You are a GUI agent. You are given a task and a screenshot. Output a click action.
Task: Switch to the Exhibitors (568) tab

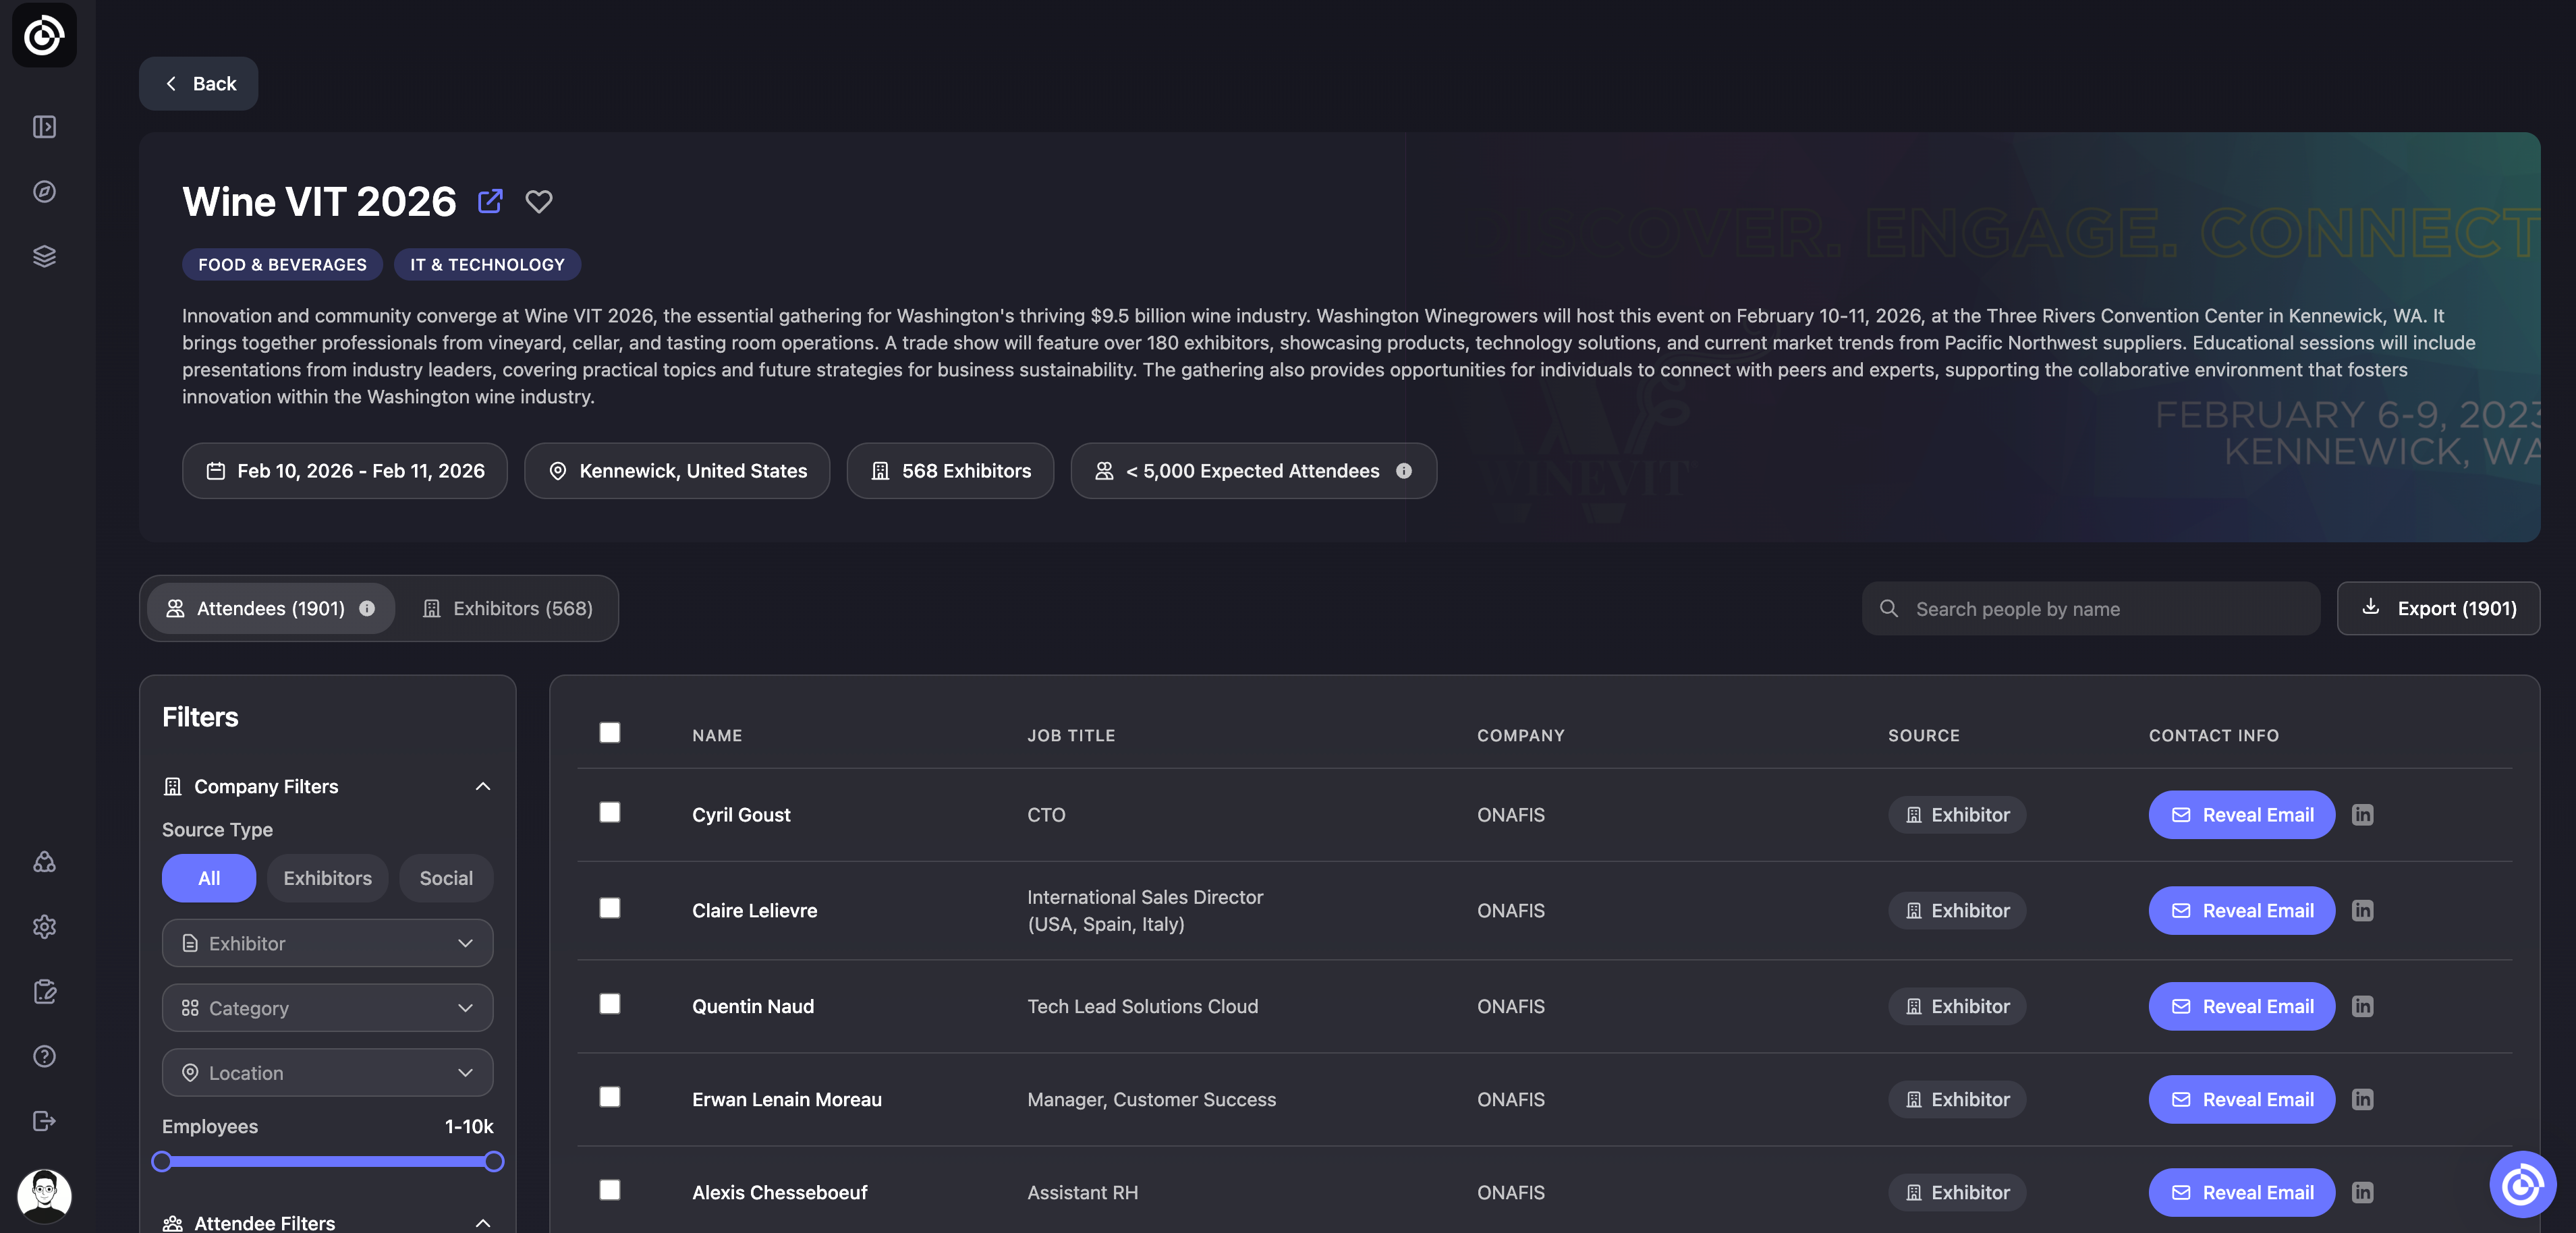point(507,609)
